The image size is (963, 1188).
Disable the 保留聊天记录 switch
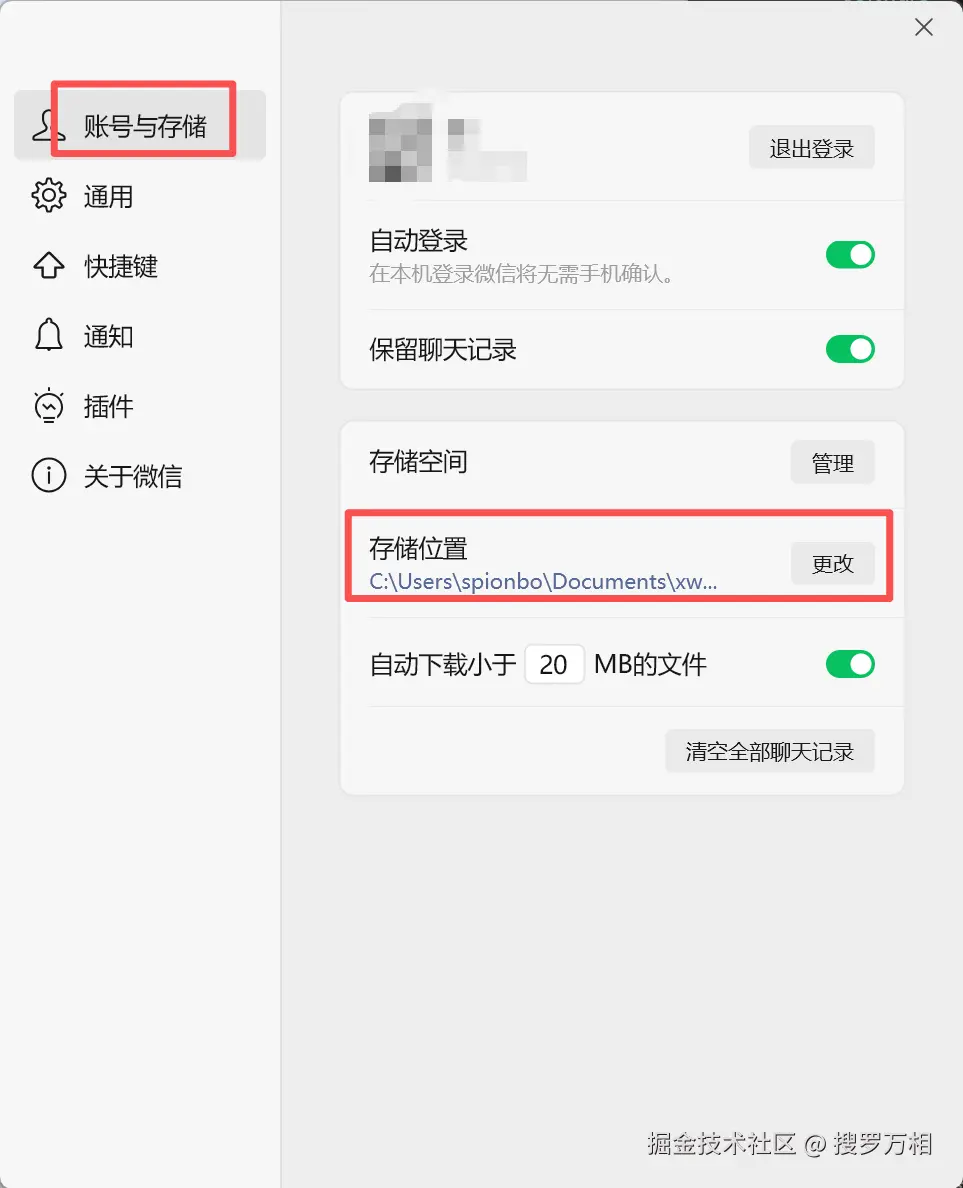tap(850, 349)
